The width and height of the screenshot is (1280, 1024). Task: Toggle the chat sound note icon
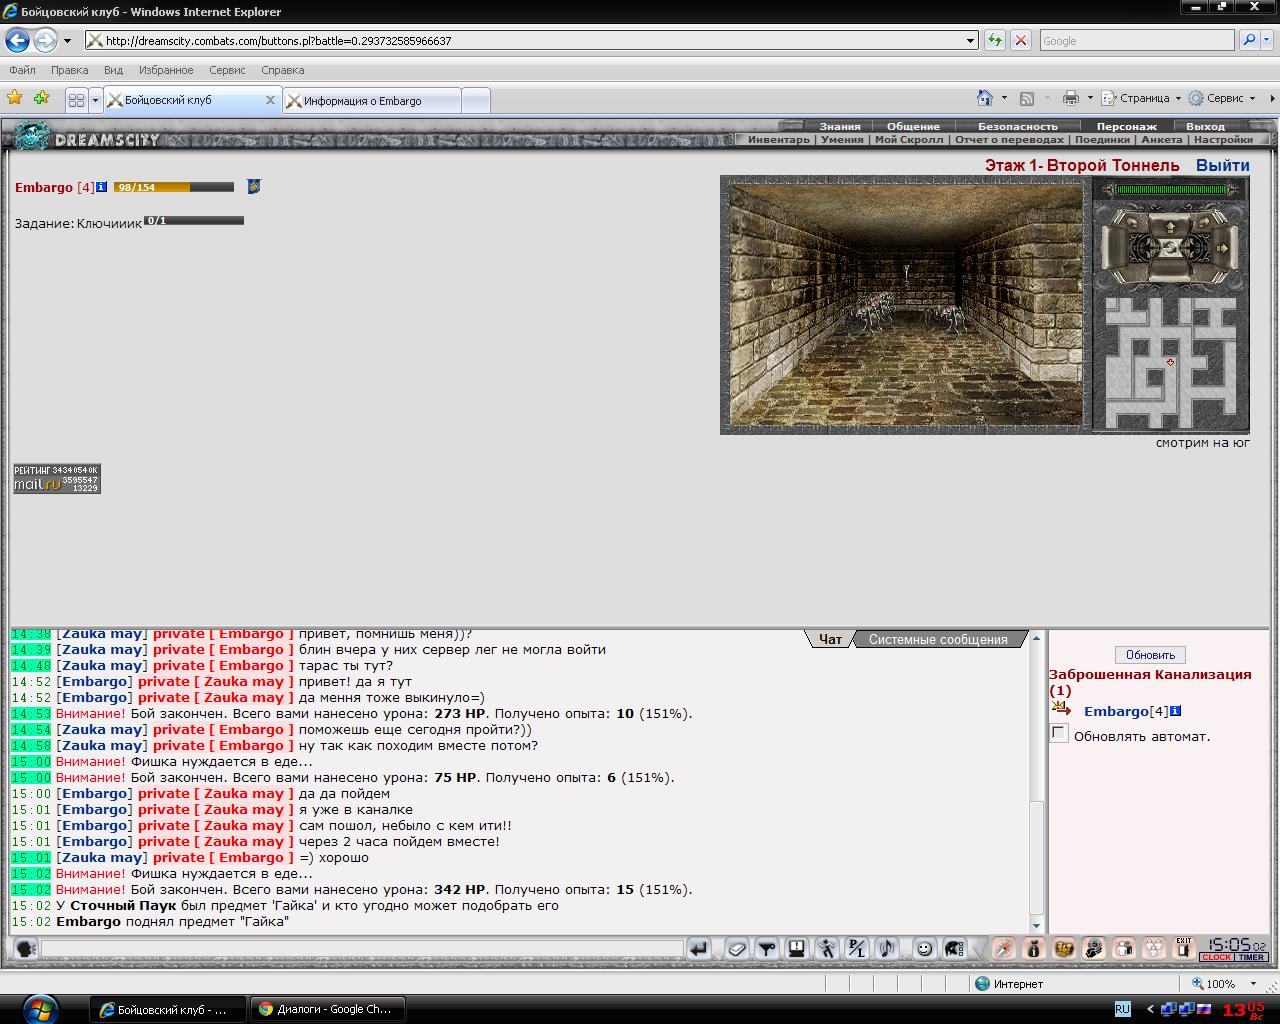(x=886, y=949)
